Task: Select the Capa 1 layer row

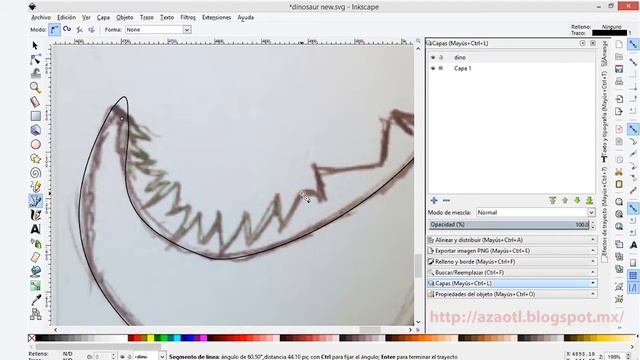Action: tap(511, 68)
